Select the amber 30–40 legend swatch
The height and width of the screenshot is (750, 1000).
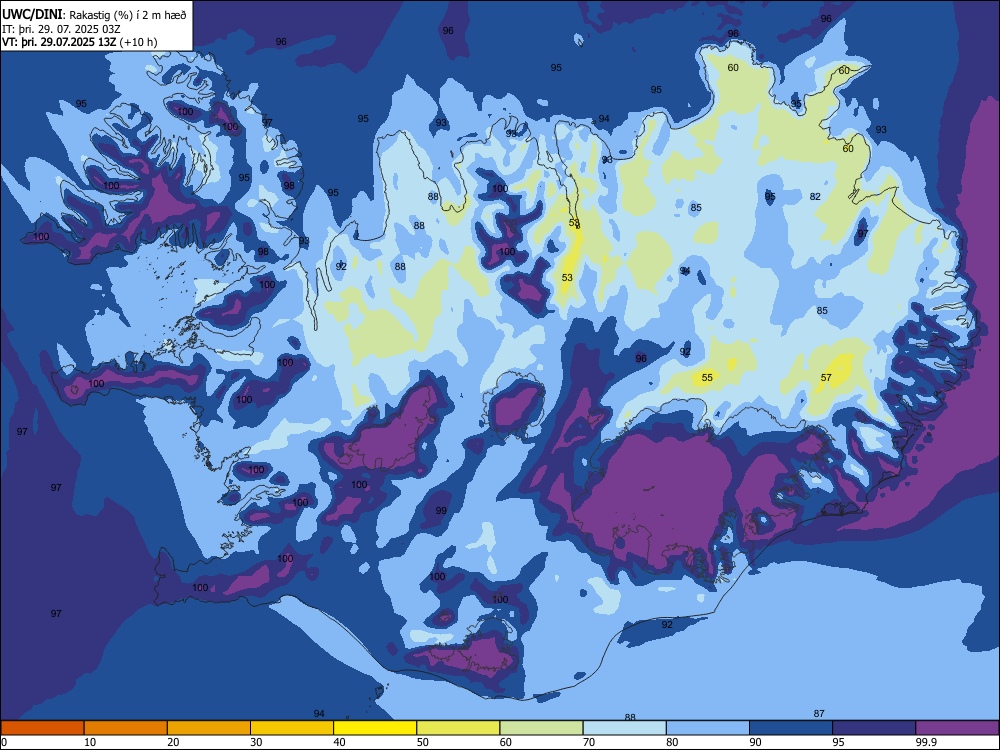click(292, 728)
